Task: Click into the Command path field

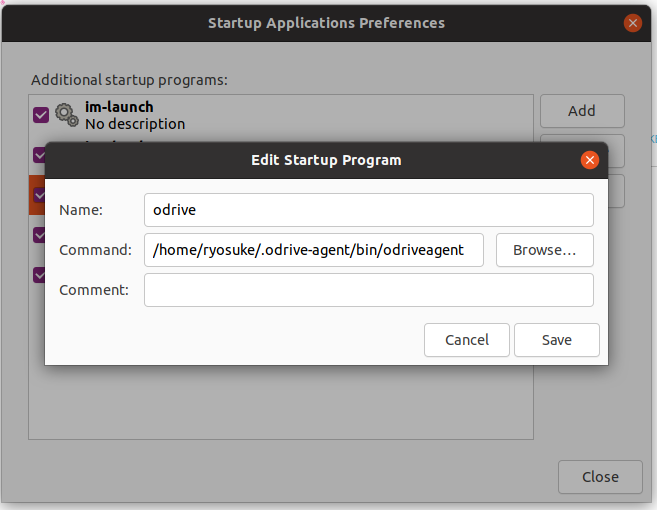Action: click(x=314, y=250)
